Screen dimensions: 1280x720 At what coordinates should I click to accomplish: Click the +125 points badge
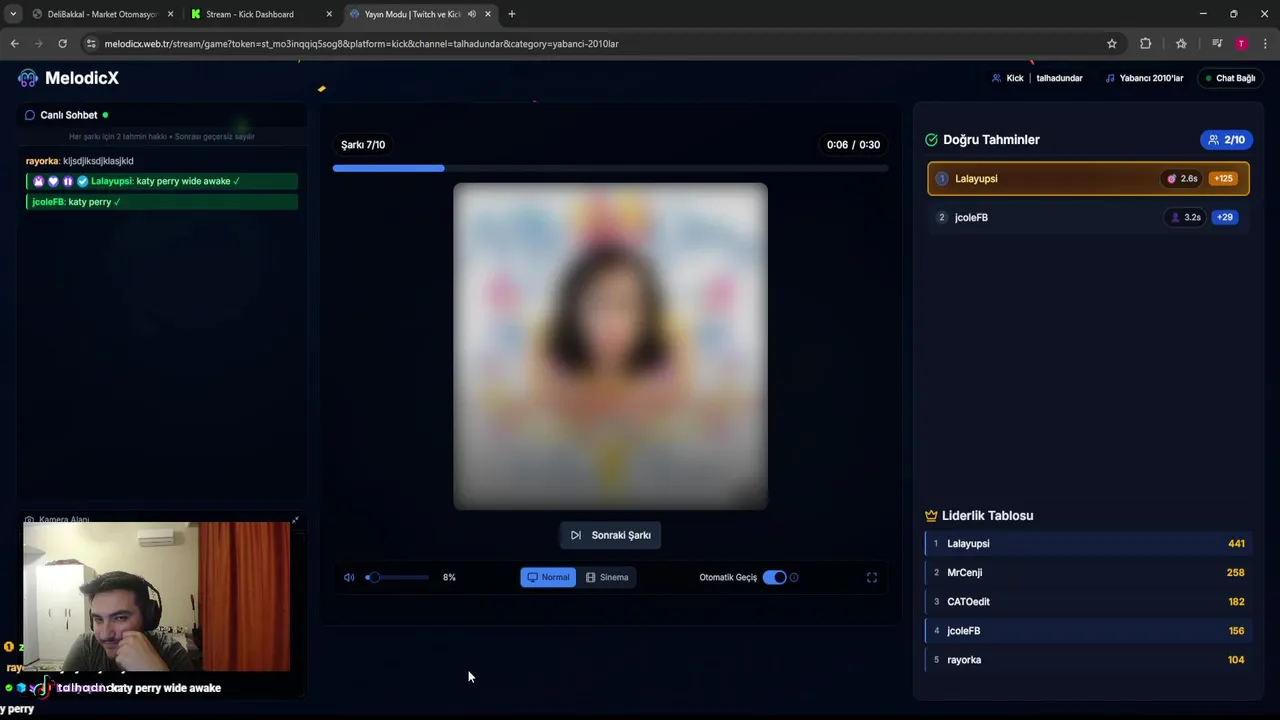(x=1223, y=178)
